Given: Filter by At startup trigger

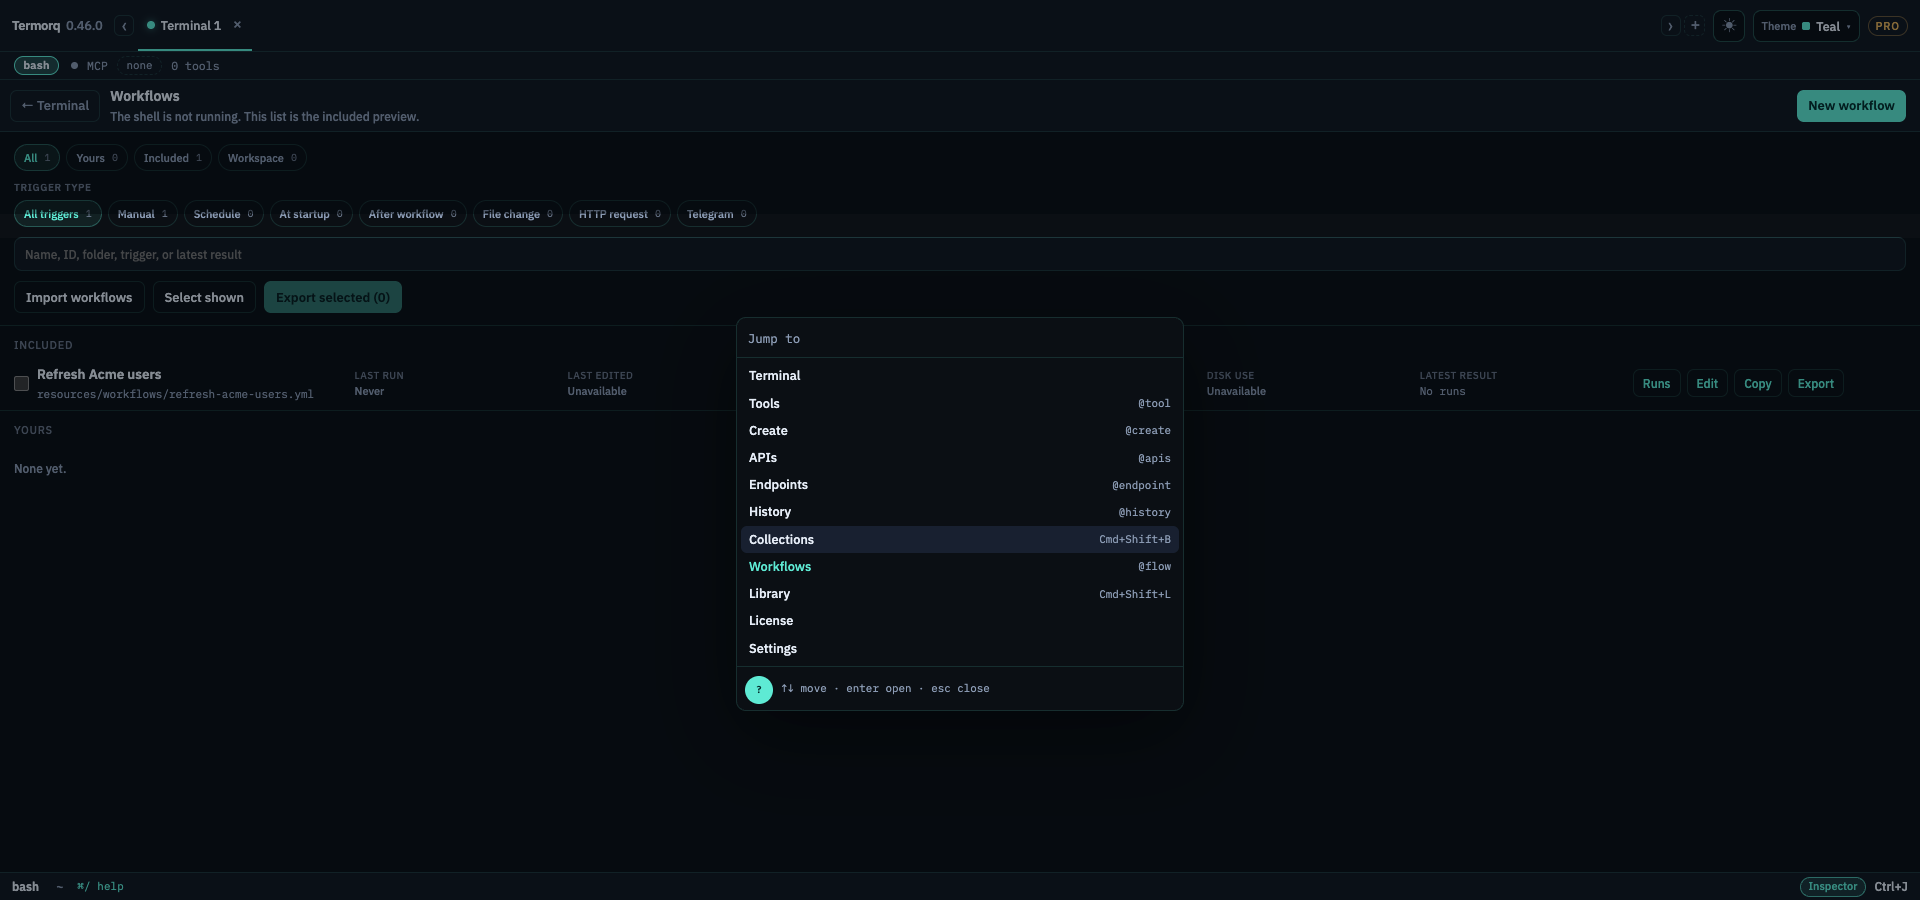Looking at the screenshot, I should [x=311, y=214].
